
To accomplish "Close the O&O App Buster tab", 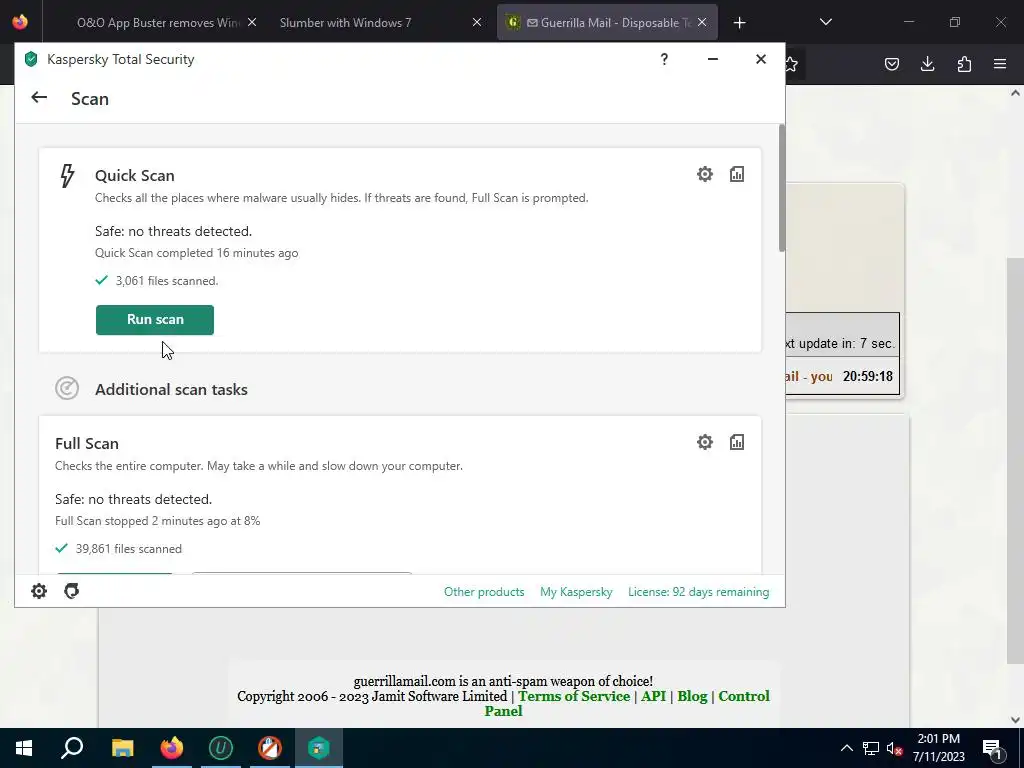I will (252, 23).
